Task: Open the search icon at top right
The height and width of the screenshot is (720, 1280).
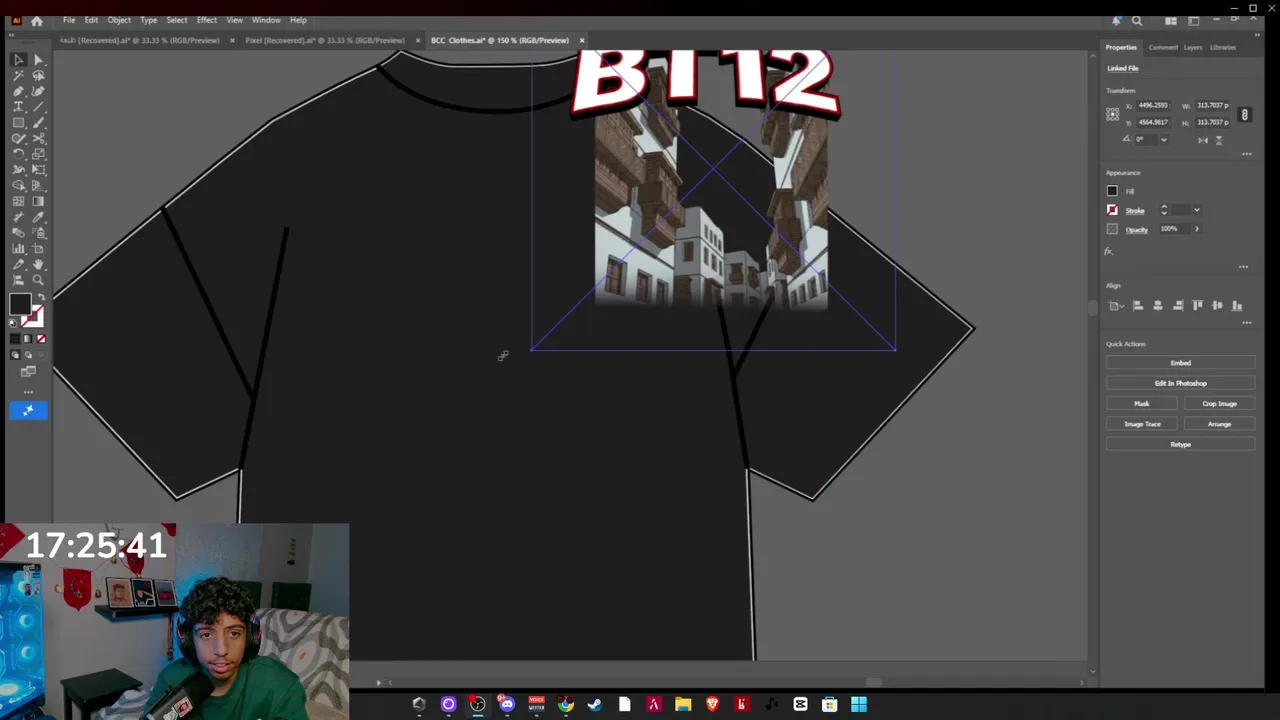Action: (x=1137, y=20)
